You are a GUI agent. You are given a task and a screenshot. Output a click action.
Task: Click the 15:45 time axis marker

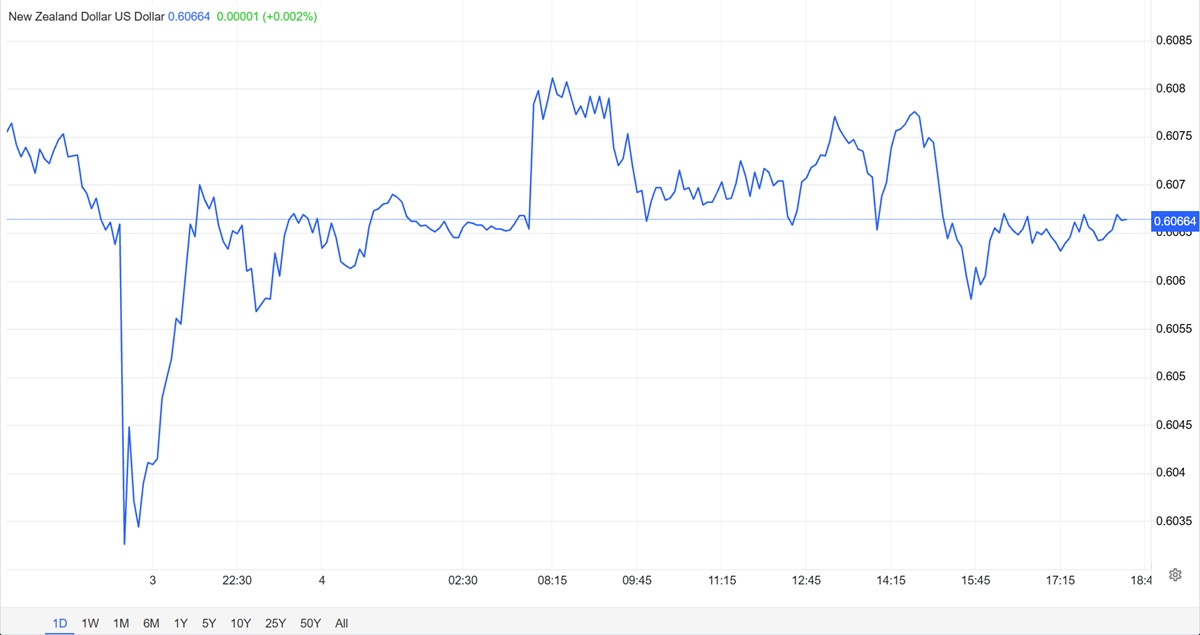pos(975,580)
